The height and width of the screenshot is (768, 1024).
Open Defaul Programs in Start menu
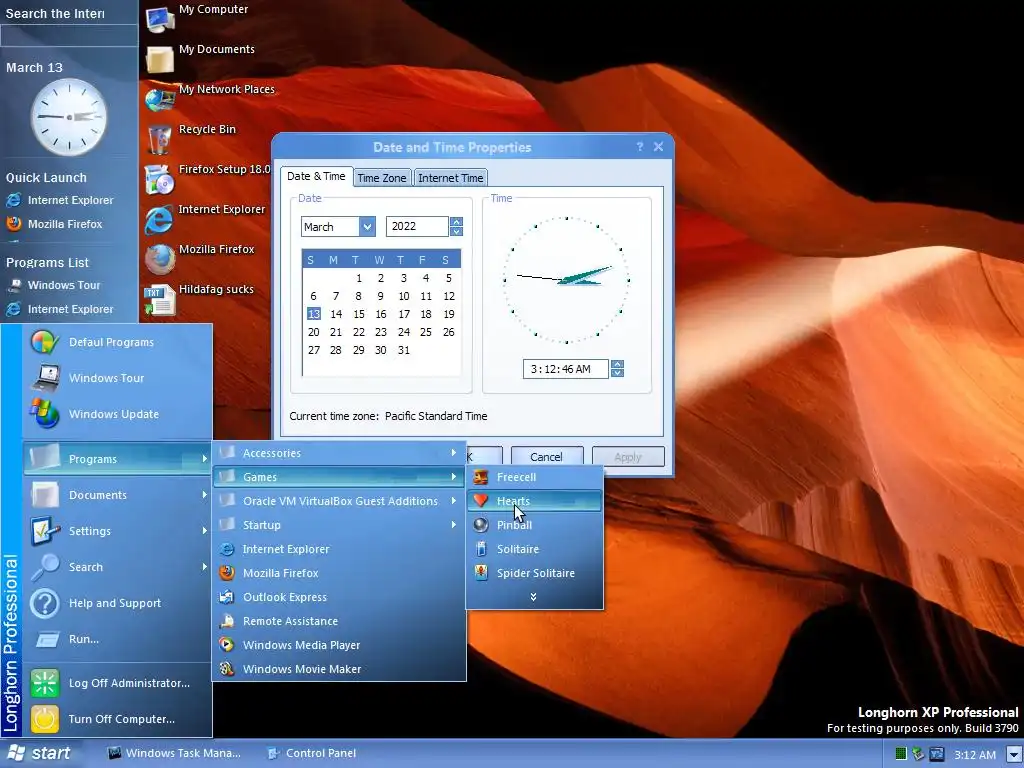click(117, 342)
